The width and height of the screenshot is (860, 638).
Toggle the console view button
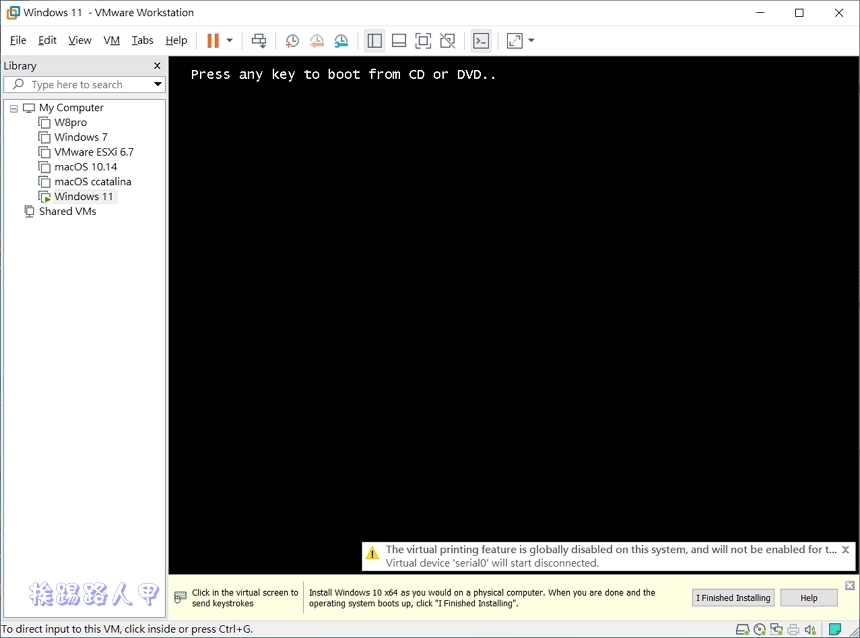pyautogui.click(x=481, y=40)
